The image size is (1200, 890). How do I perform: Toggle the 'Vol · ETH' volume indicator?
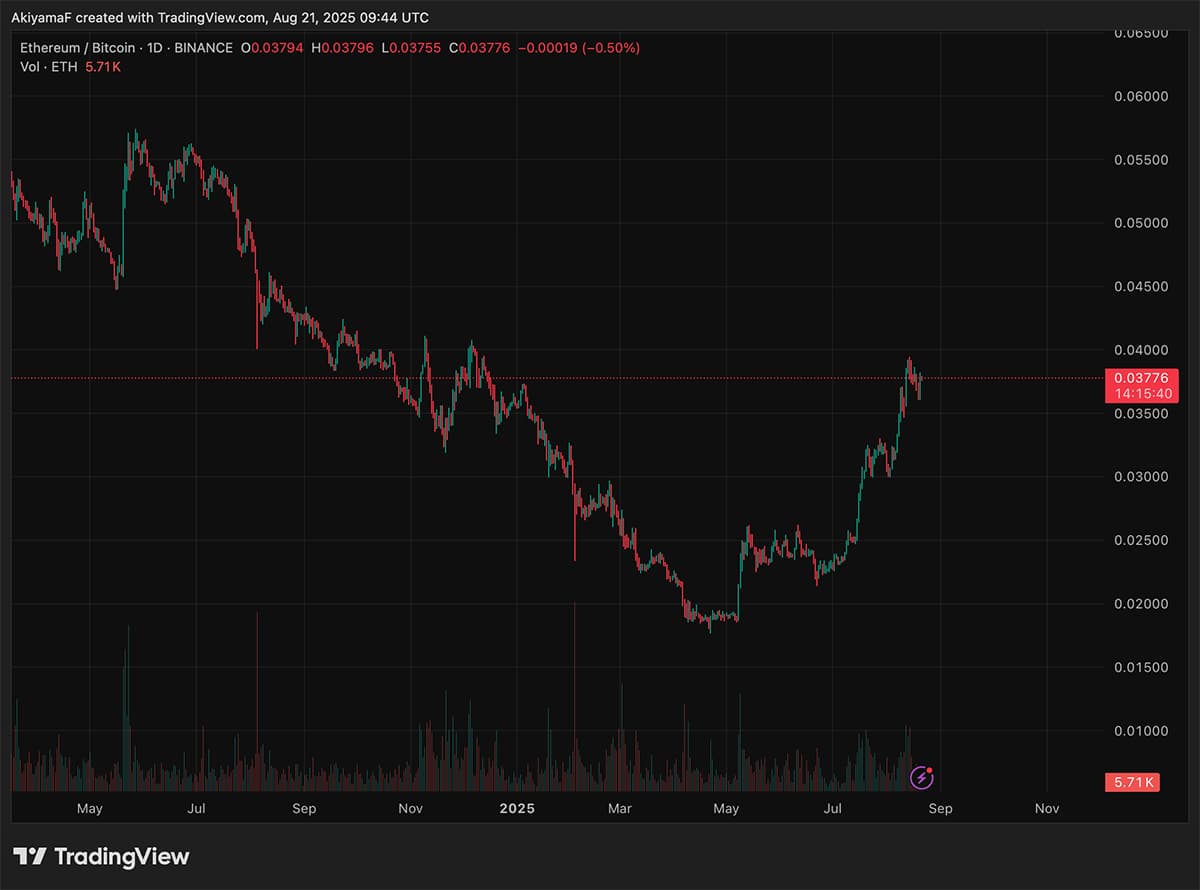[x=48, y=66]
